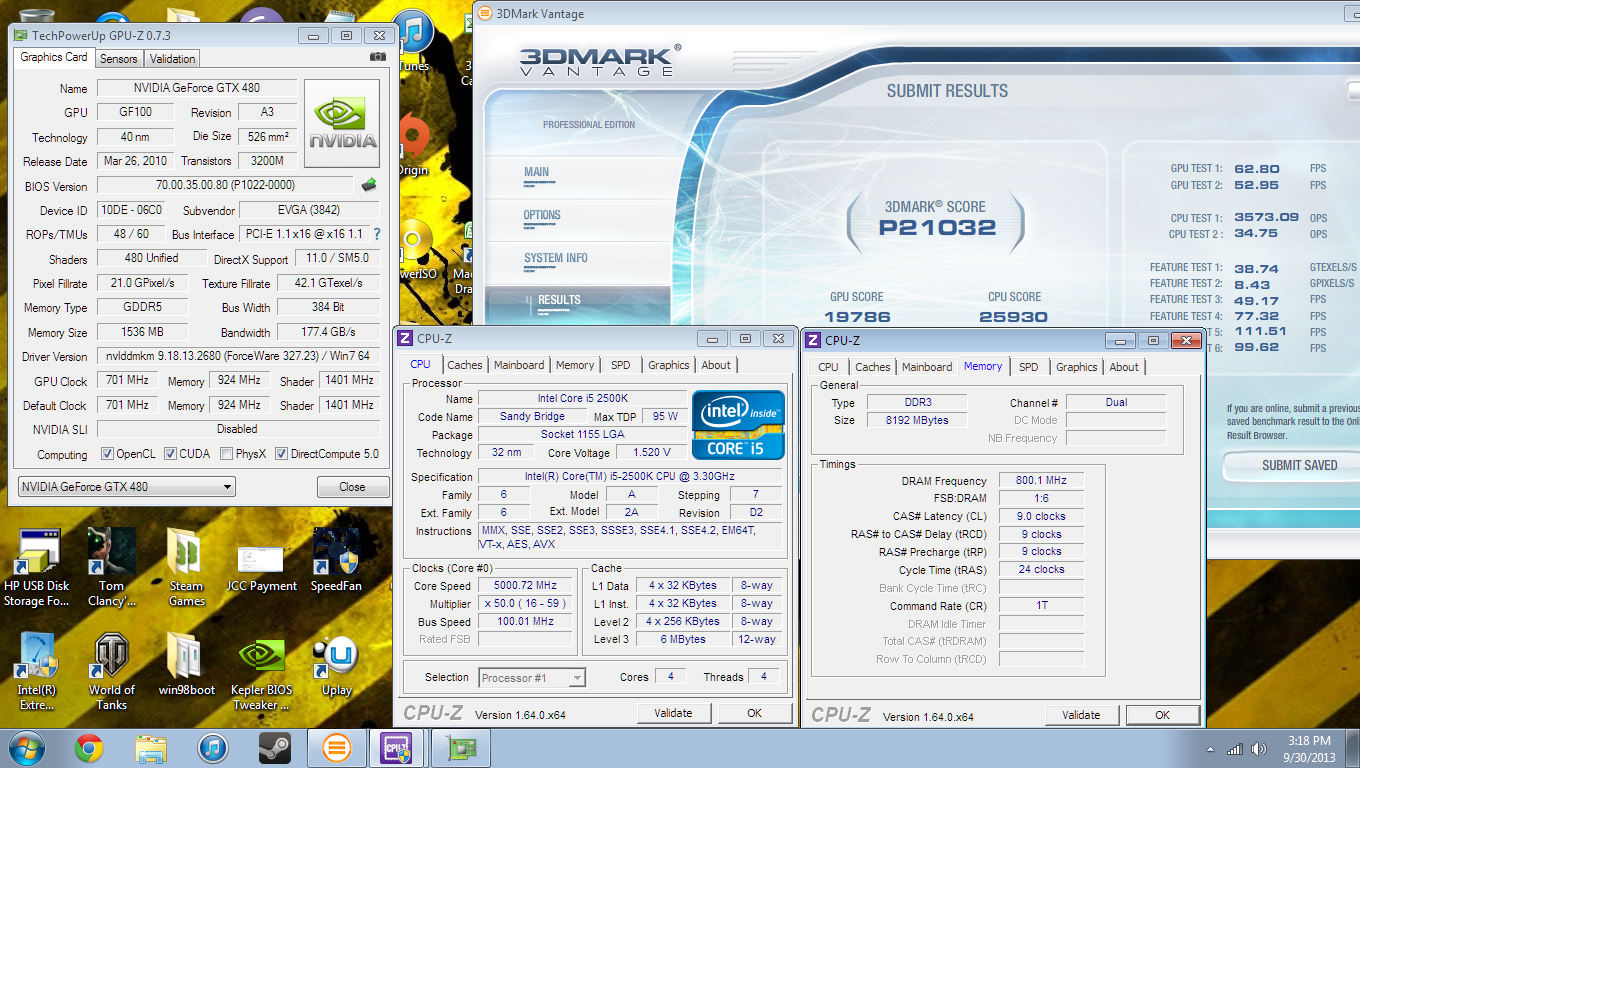Click OK in left CPU-Z window
The height and width of the screenshot is (1000, 1600).
[x=755, y=713]
